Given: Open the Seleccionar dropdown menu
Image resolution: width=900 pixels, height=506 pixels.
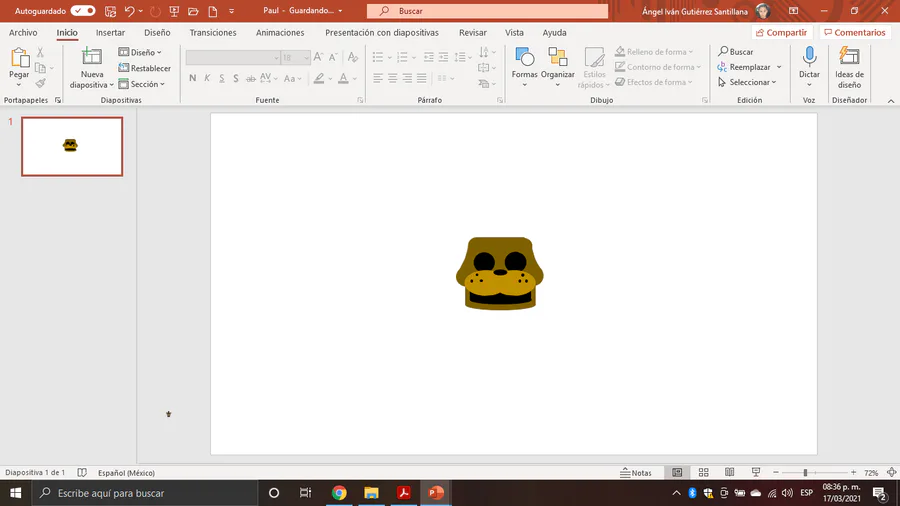Looking at the screenshot, I should coord(748,82).
